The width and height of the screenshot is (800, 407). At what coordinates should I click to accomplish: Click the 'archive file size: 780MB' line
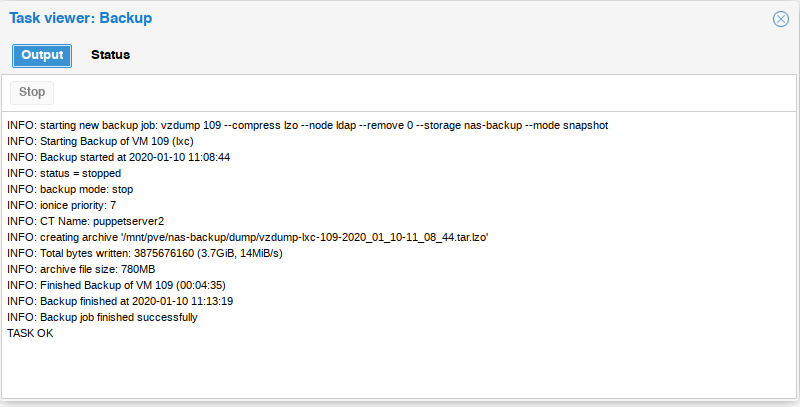(x=81, y=269)
